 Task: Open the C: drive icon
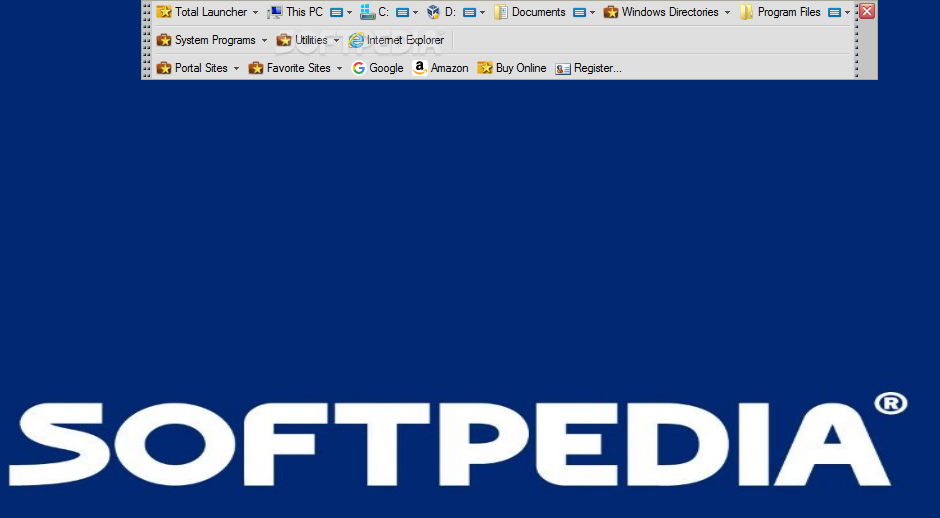pos(367,12)
